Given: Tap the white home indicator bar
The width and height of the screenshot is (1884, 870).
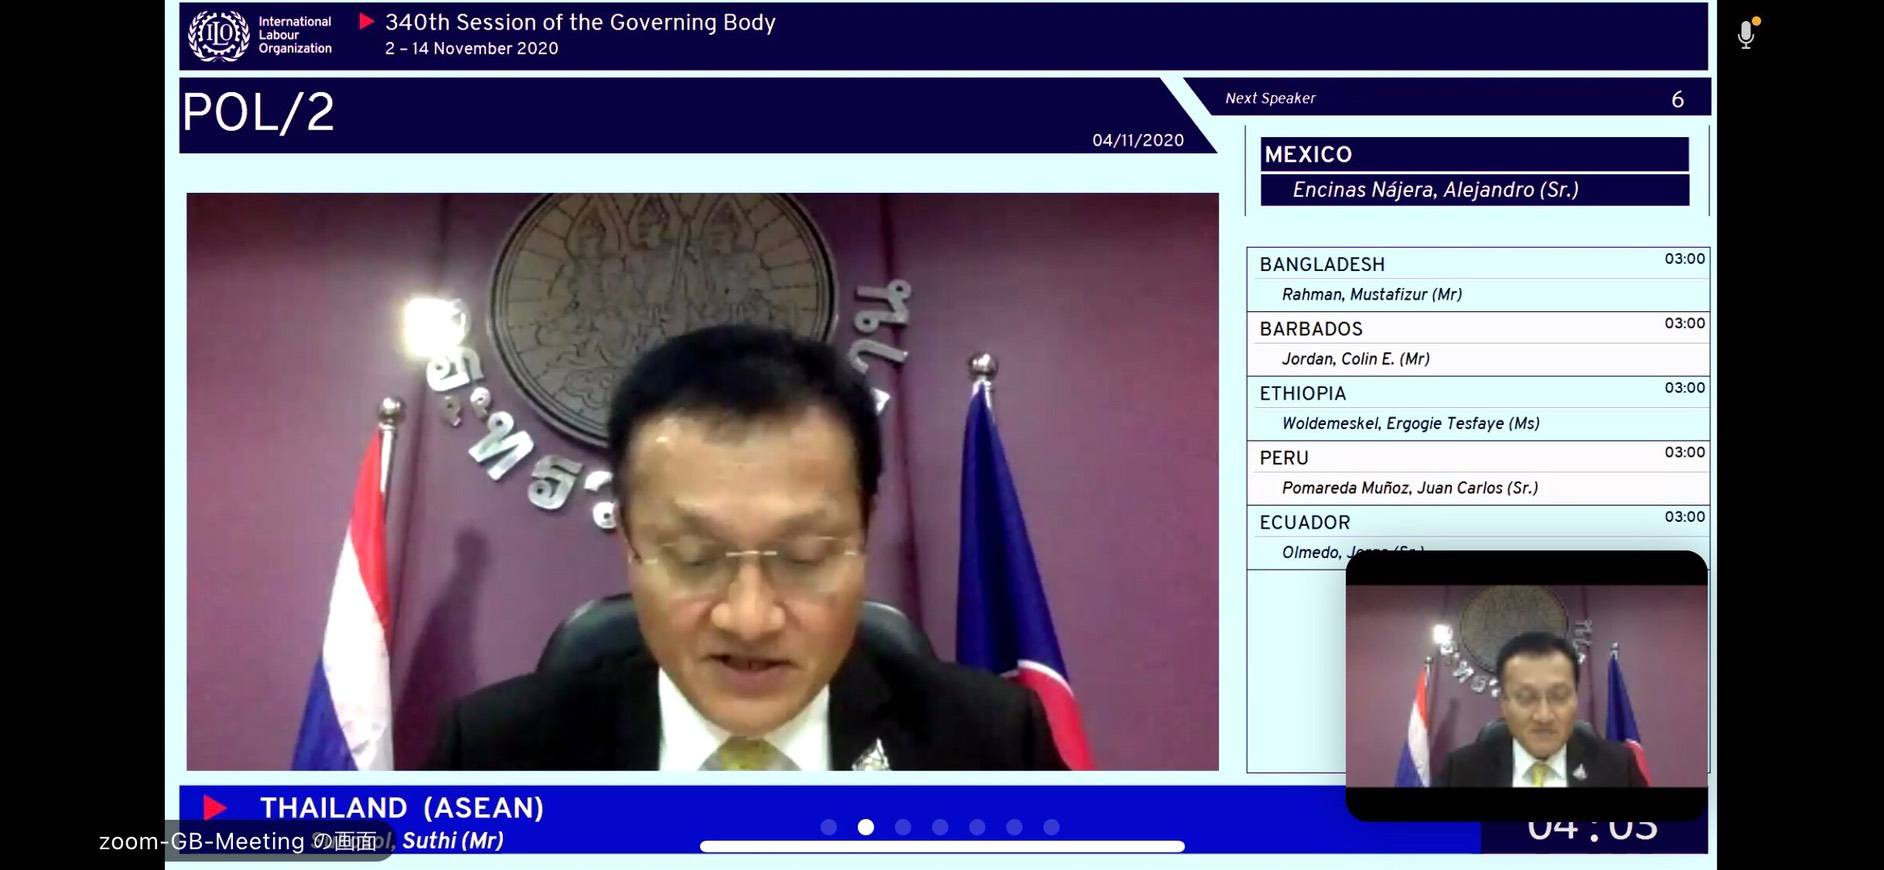Looking at the screenshot, I should 942,847.
